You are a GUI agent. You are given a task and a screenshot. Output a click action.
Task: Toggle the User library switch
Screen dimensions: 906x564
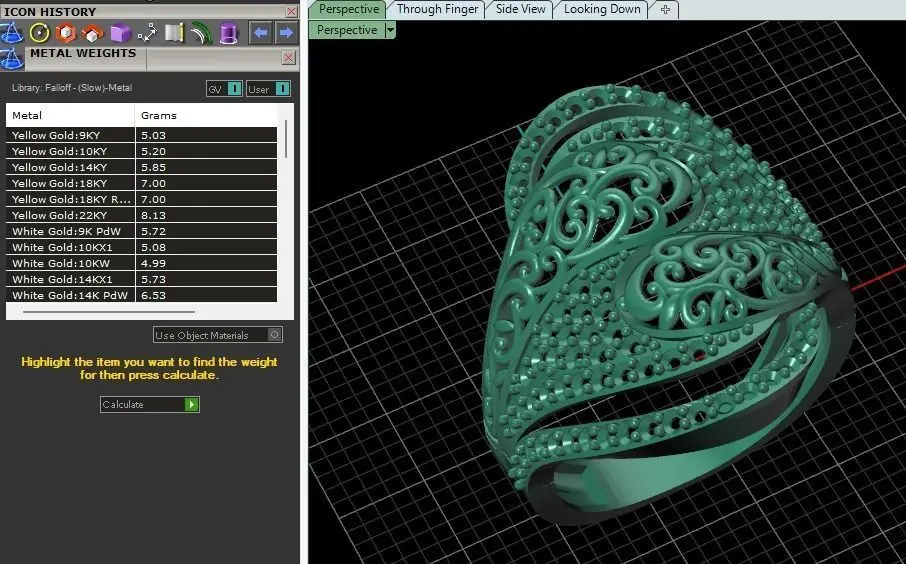(268, 89)
